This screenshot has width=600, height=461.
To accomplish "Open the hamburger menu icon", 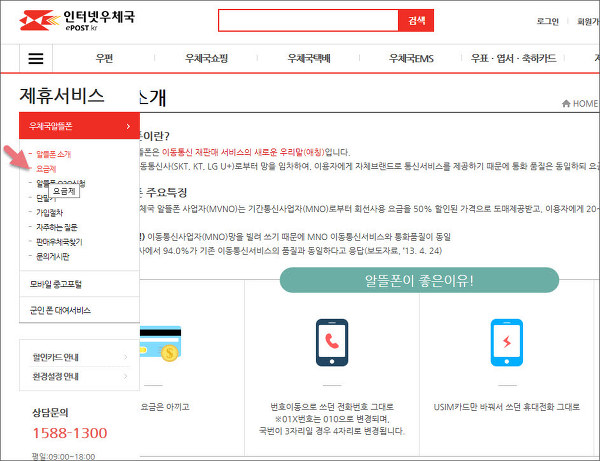I will coord(36,59).
